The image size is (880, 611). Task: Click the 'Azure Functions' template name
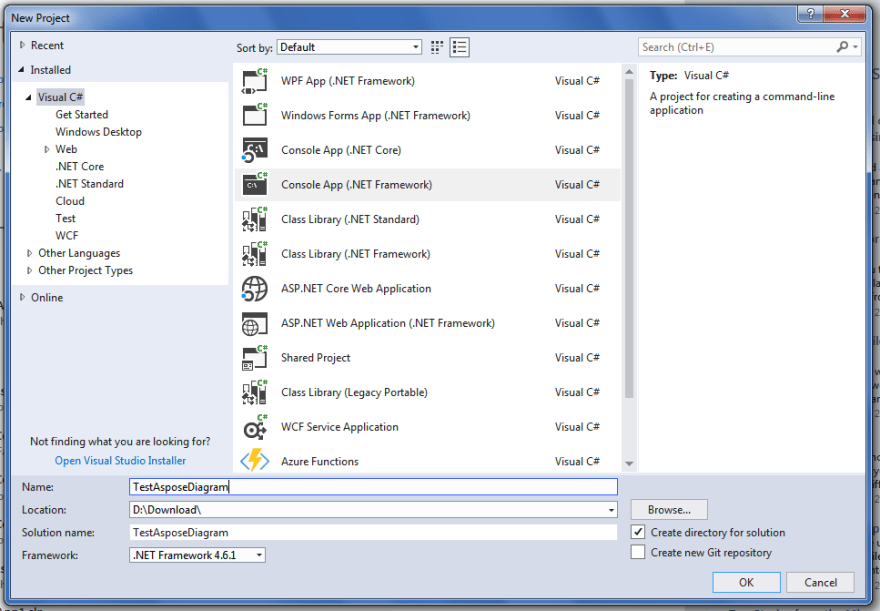[320, 461]
